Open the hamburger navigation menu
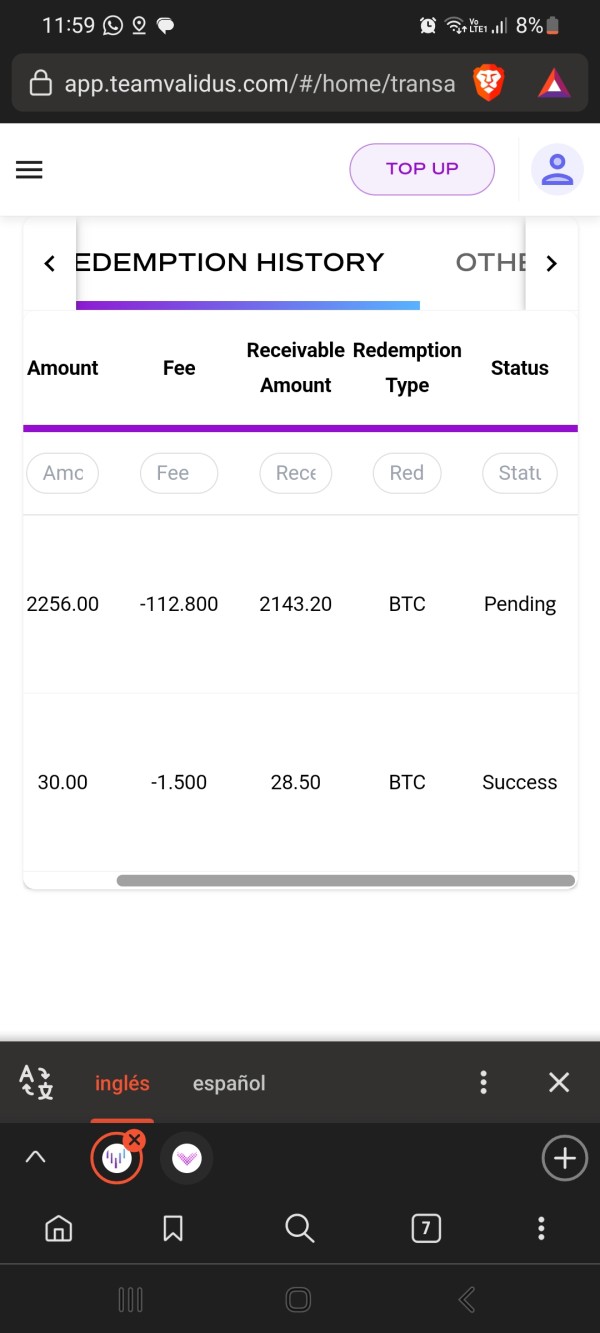This screenshot has width=600, height=1333. point(30,170)
